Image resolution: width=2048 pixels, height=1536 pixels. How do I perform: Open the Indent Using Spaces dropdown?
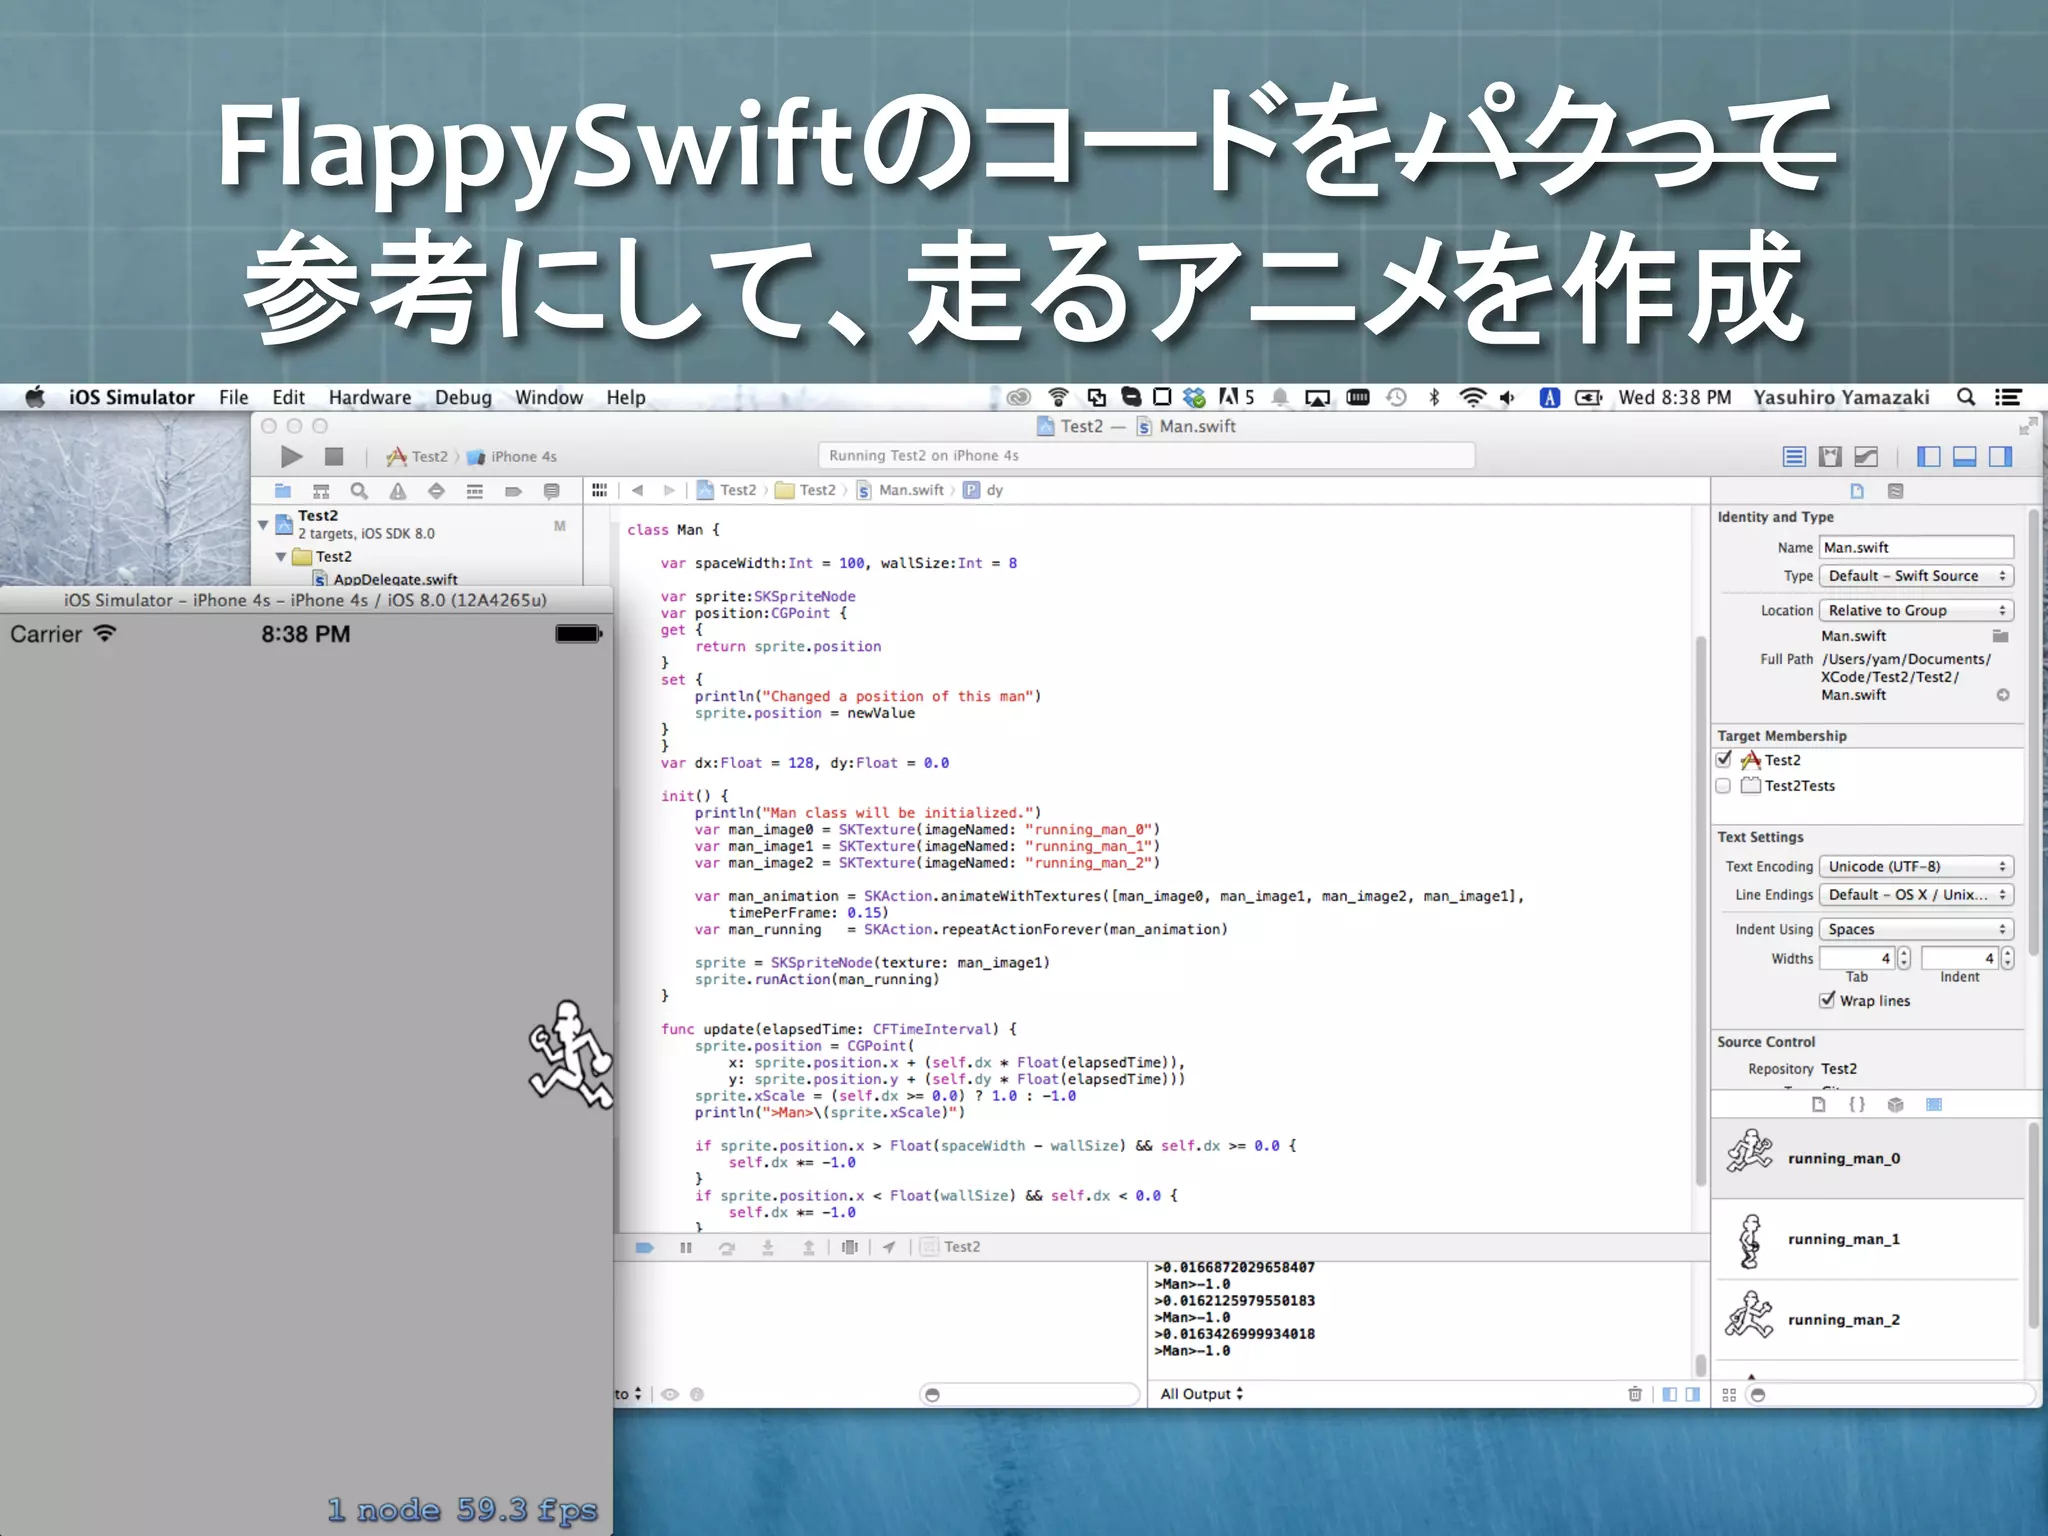(x=1916, y=929)
